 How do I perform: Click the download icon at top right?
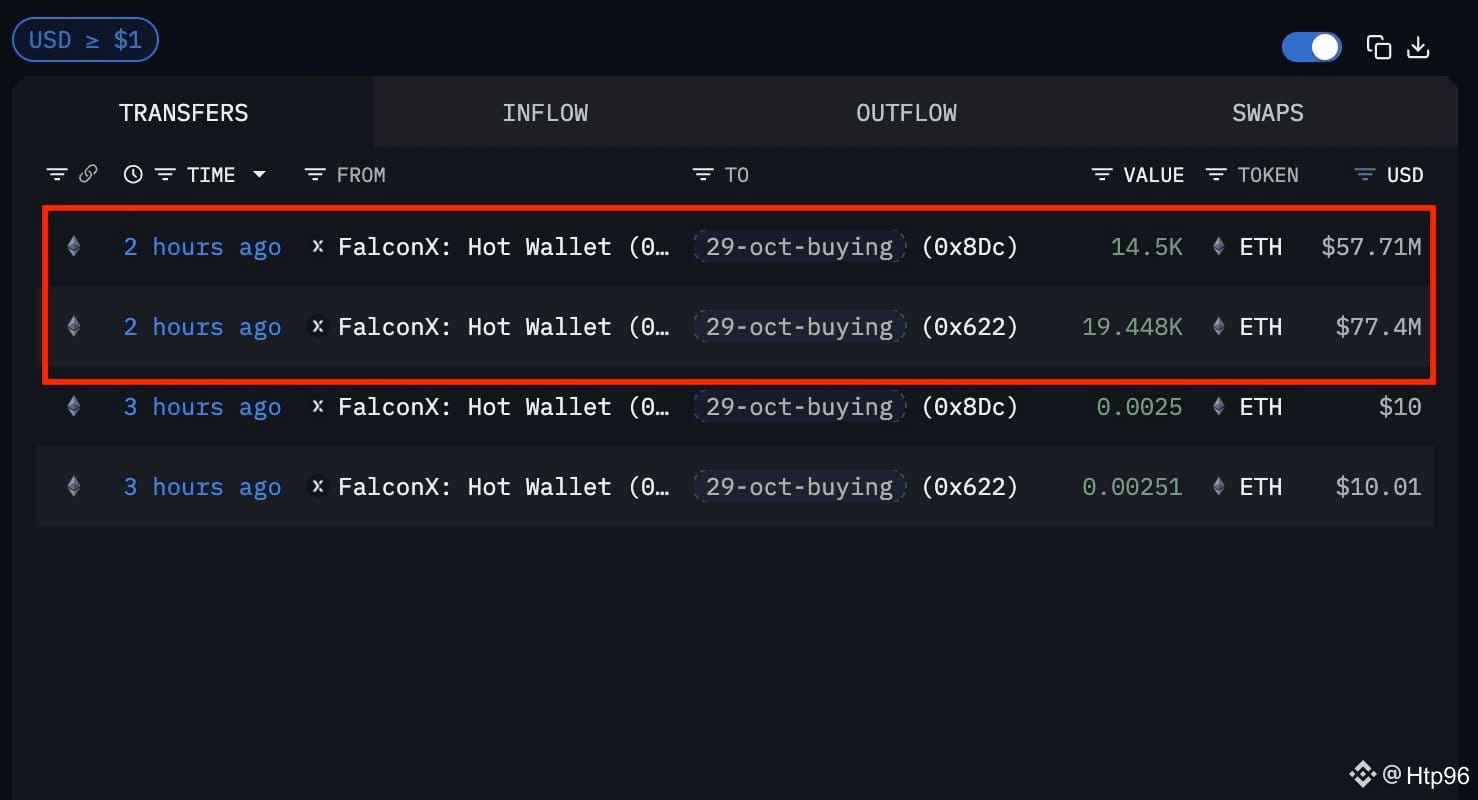point(1418,47)
